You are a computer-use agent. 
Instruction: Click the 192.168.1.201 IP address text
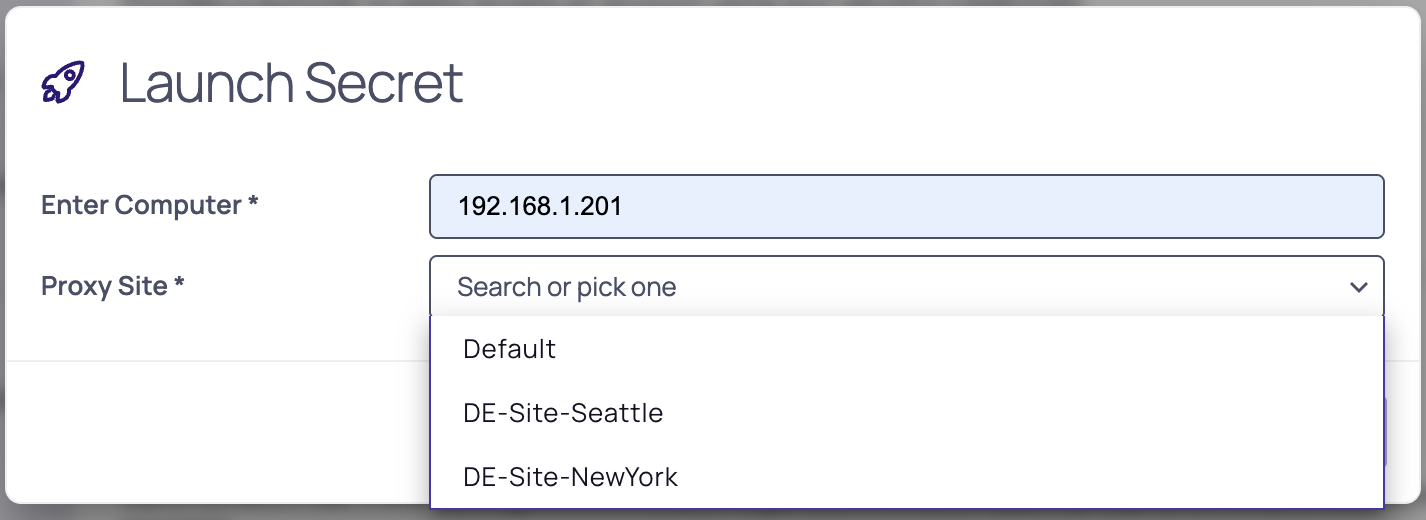540,207
